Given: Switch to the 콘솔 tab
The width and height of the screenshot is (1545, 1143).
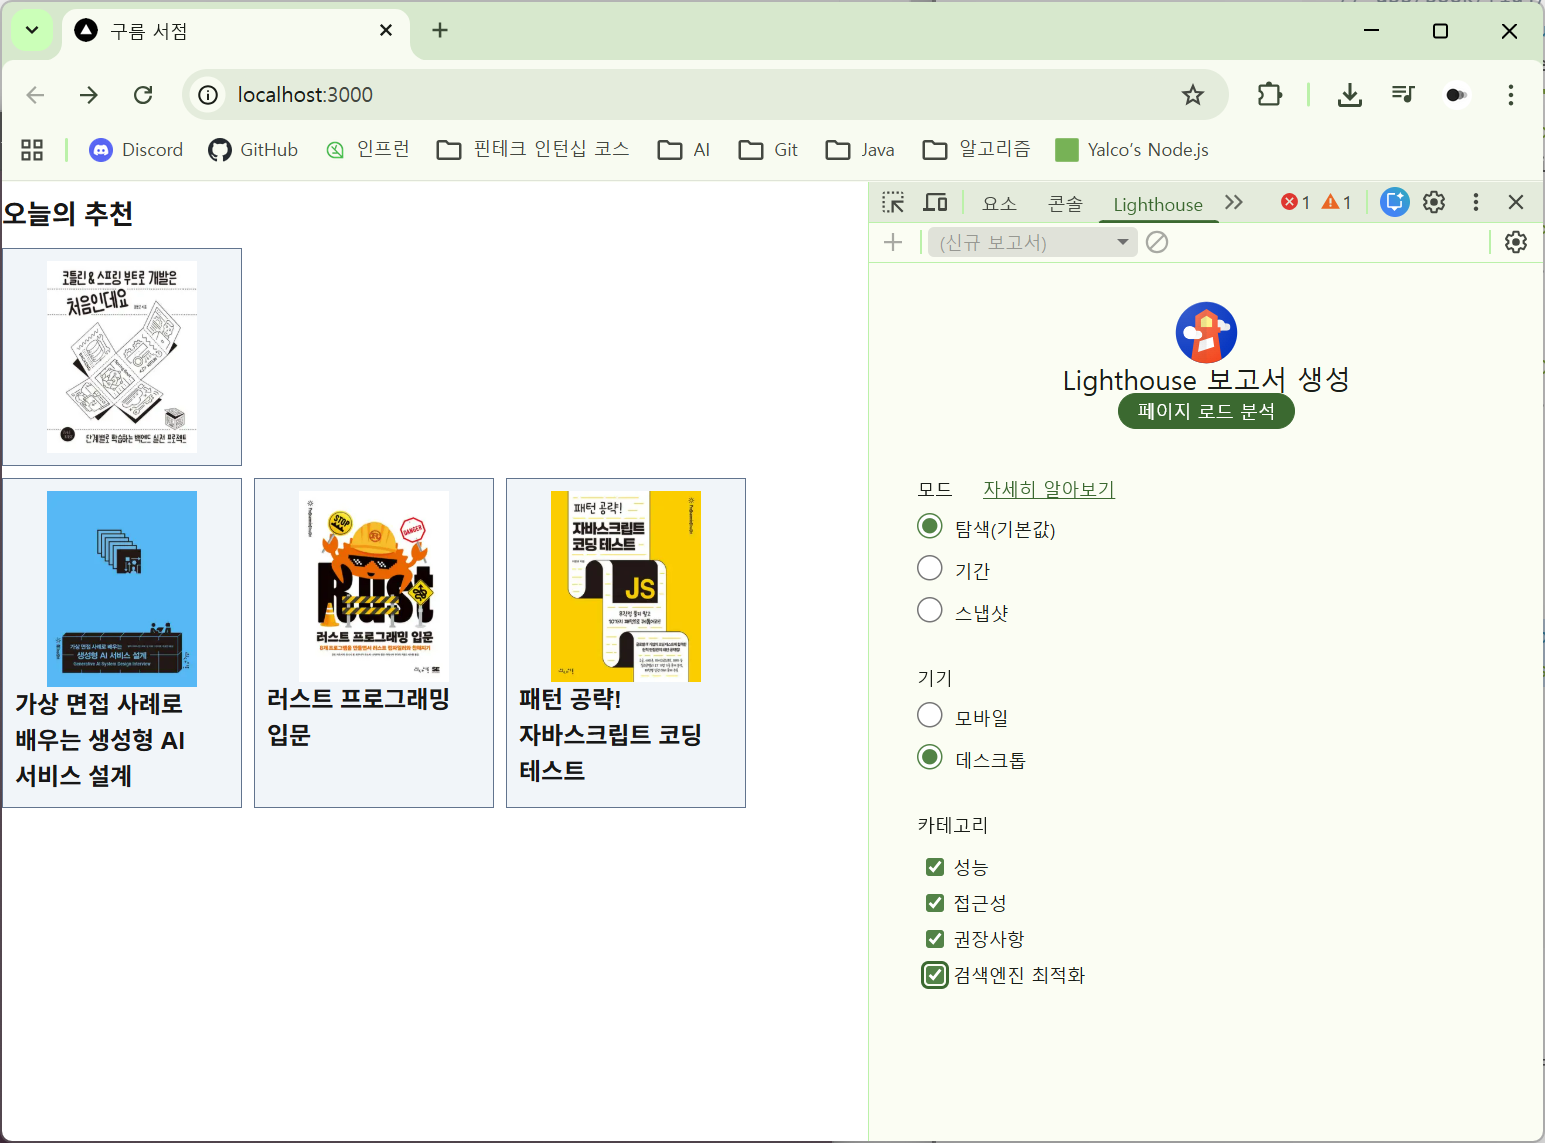Looking at the screenshot, I should click(x=1065, y=204).
